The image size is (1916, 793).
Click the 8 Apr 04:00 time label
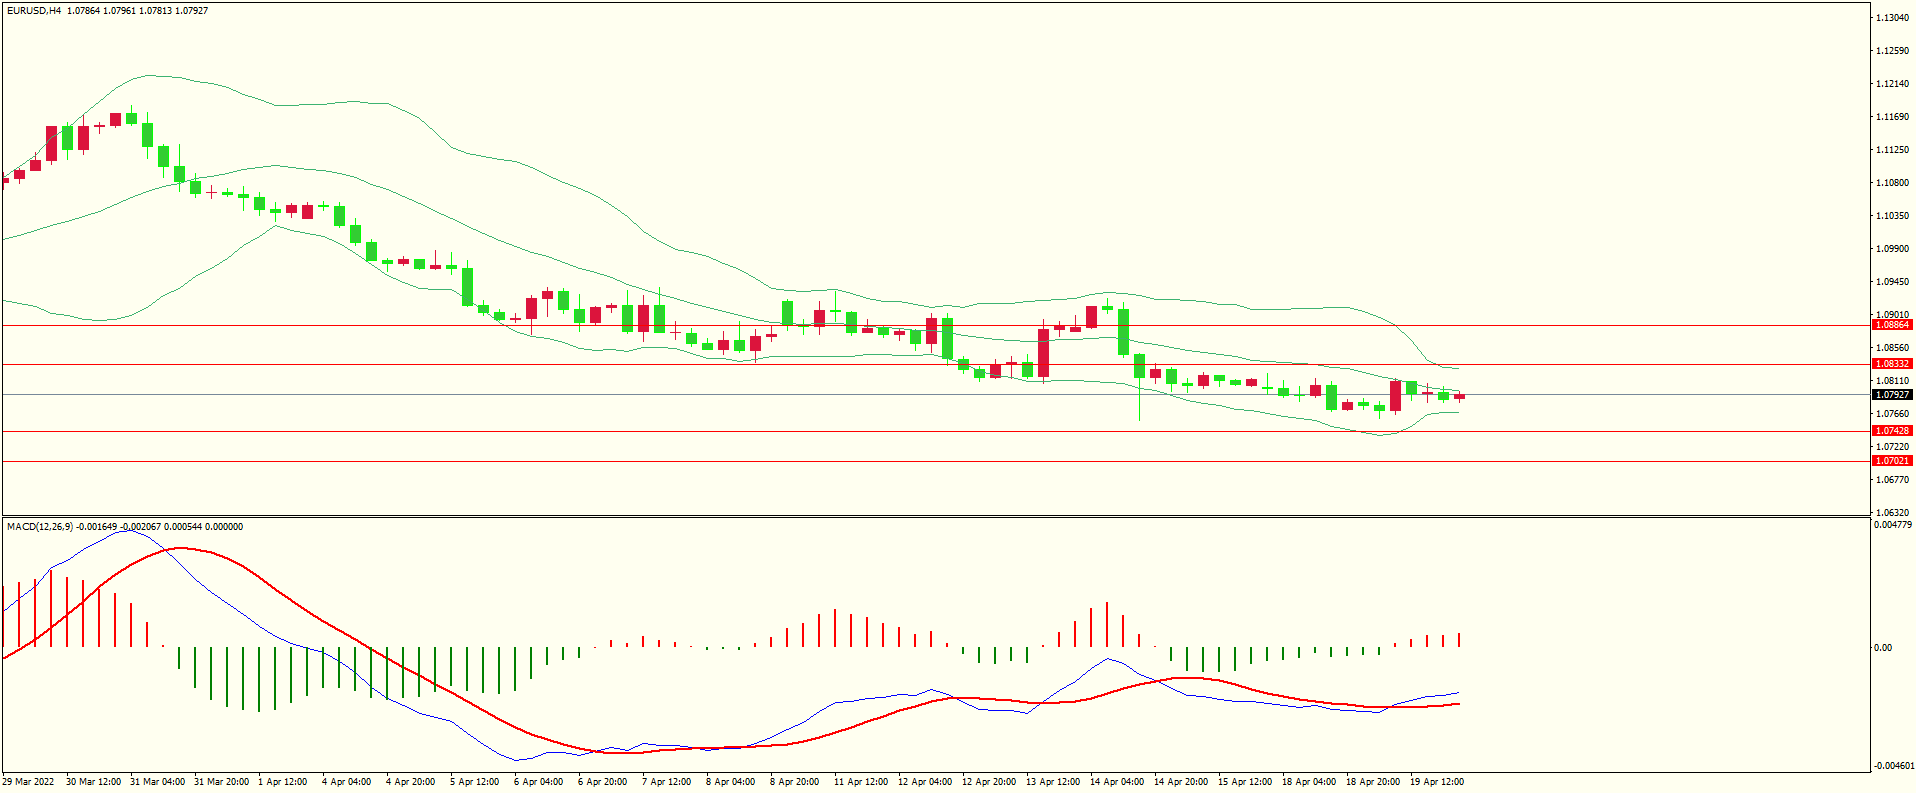tap(730, 782)
